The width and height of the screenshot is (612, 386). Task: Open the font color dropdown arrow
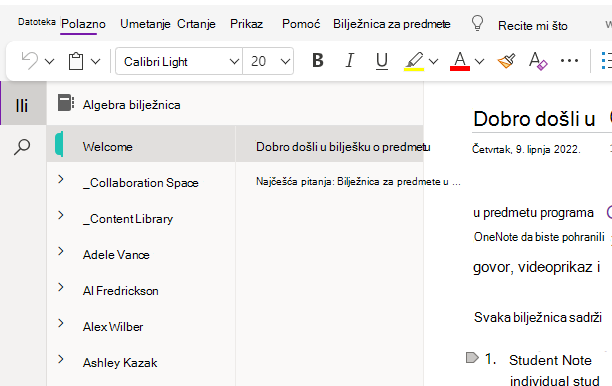(x=480, y=61)
